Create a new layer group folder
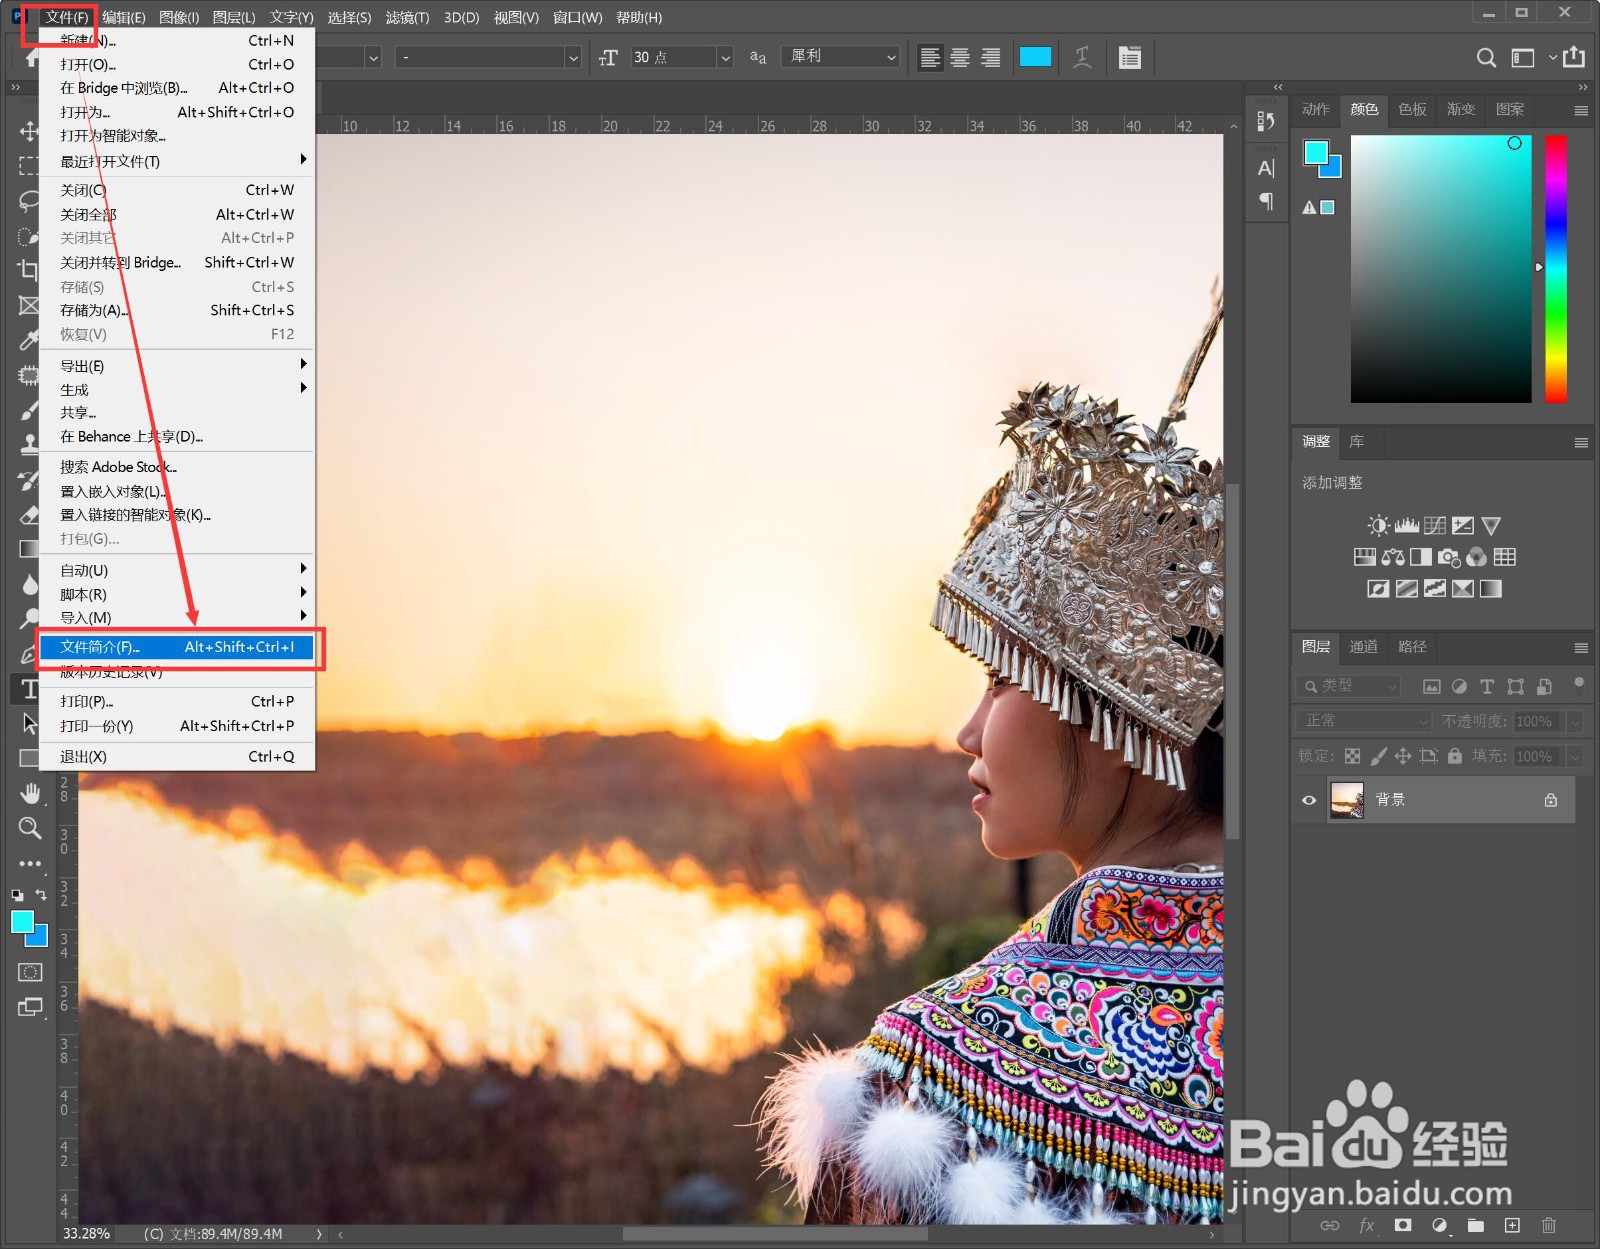This screenshot has height=1249, width=1600. coord(1476,1225)
